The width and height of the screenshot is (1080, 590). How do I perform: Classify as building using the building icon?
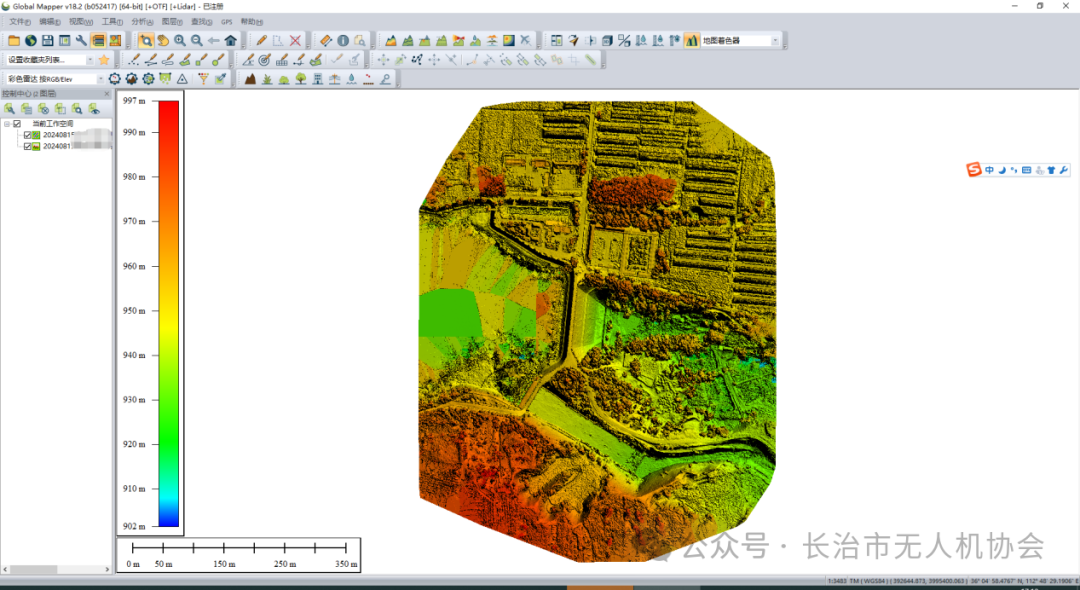tap(318, 79)
